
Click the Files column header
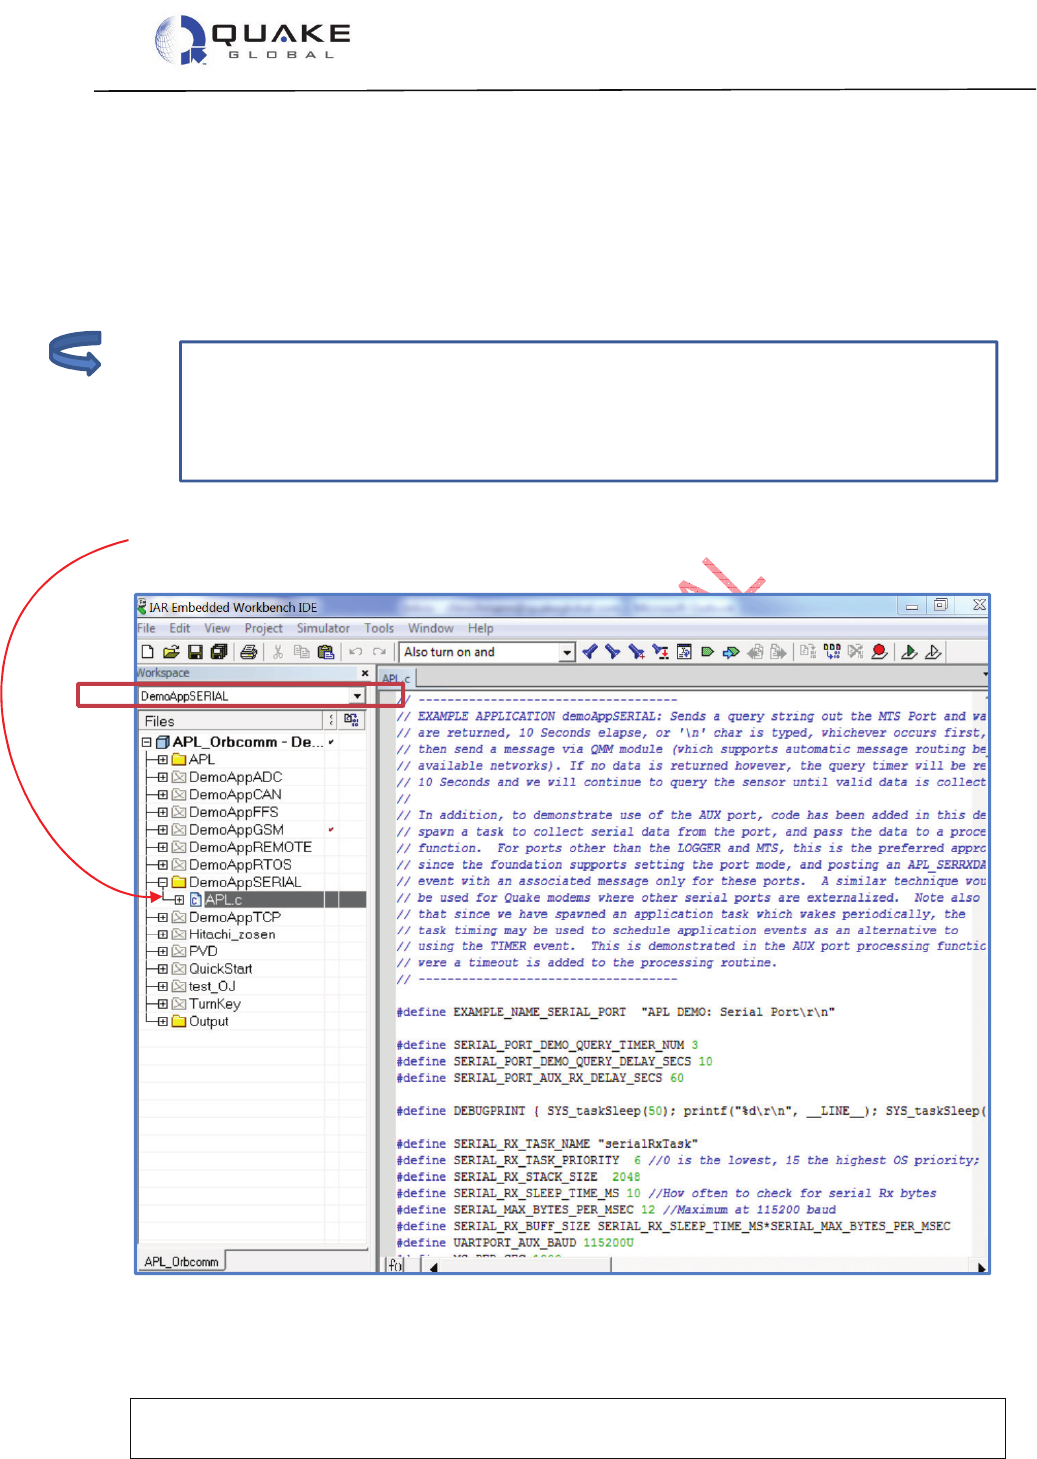(232, 721)
